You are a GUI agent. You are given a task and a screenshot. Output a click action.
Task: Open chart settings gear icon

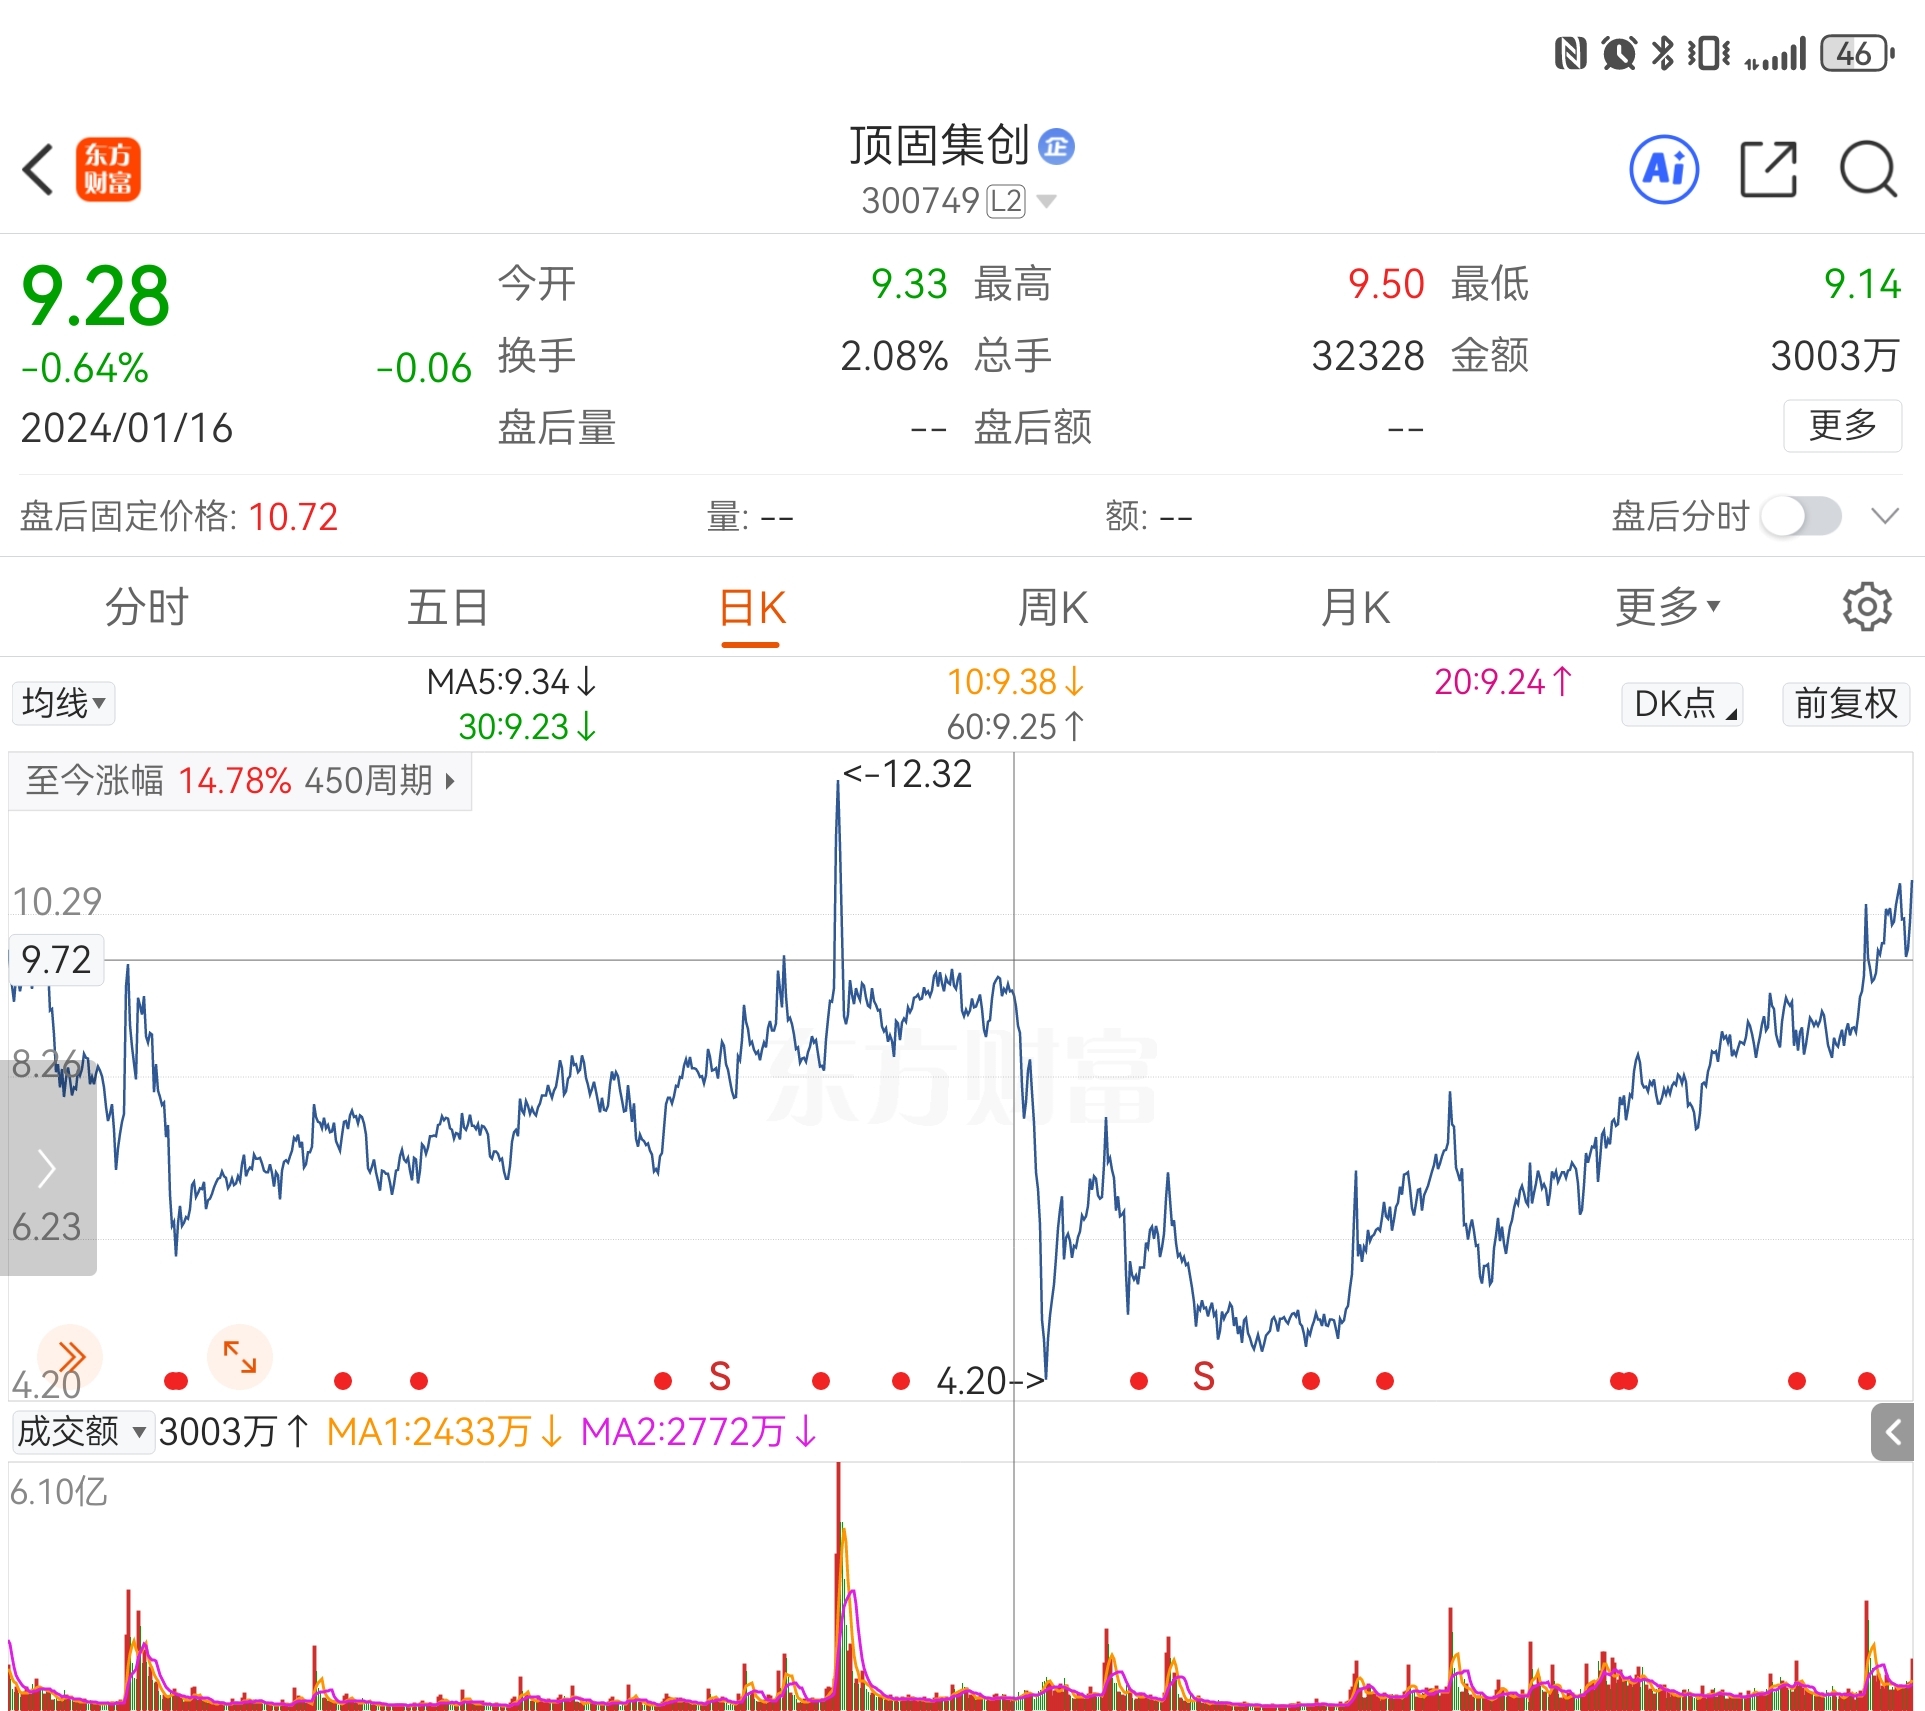[1866, 607]
